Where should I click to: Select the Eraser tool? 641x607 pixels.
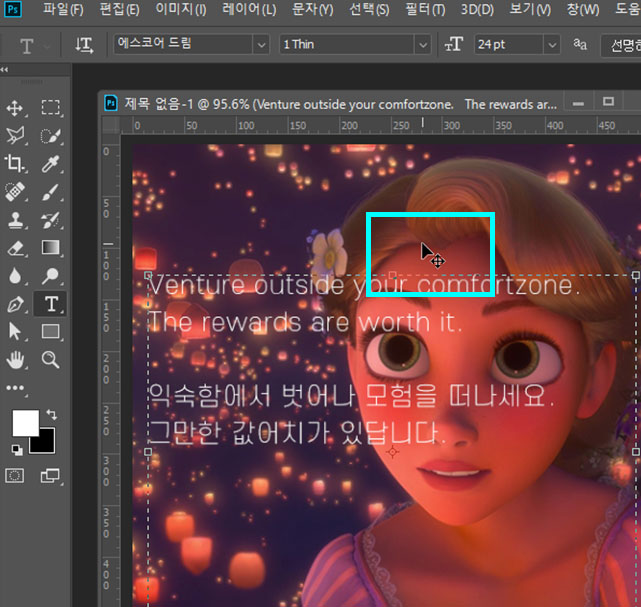pos(15,248)
